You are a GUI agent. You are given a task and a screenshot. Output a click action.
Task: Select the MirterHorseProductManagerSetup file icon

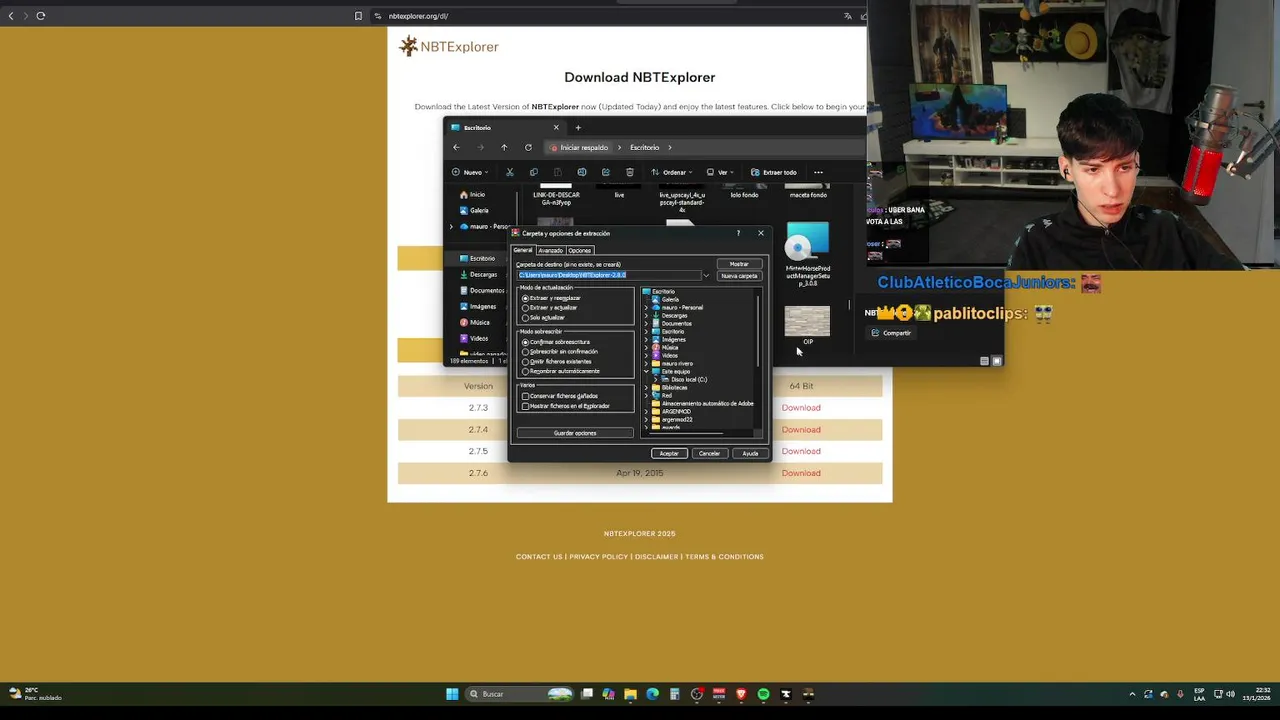[x=807, y=241]
